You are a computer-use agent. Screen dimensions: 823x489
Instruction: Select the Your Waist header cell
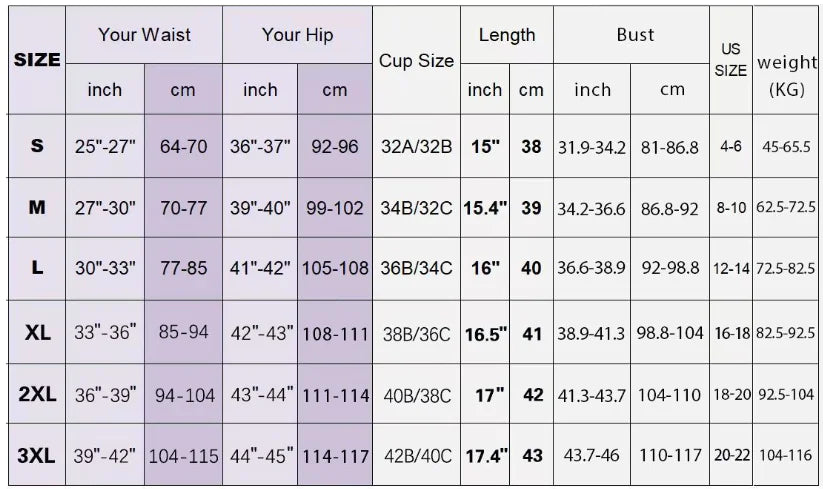pyautogui.click(x=144, y=35)
